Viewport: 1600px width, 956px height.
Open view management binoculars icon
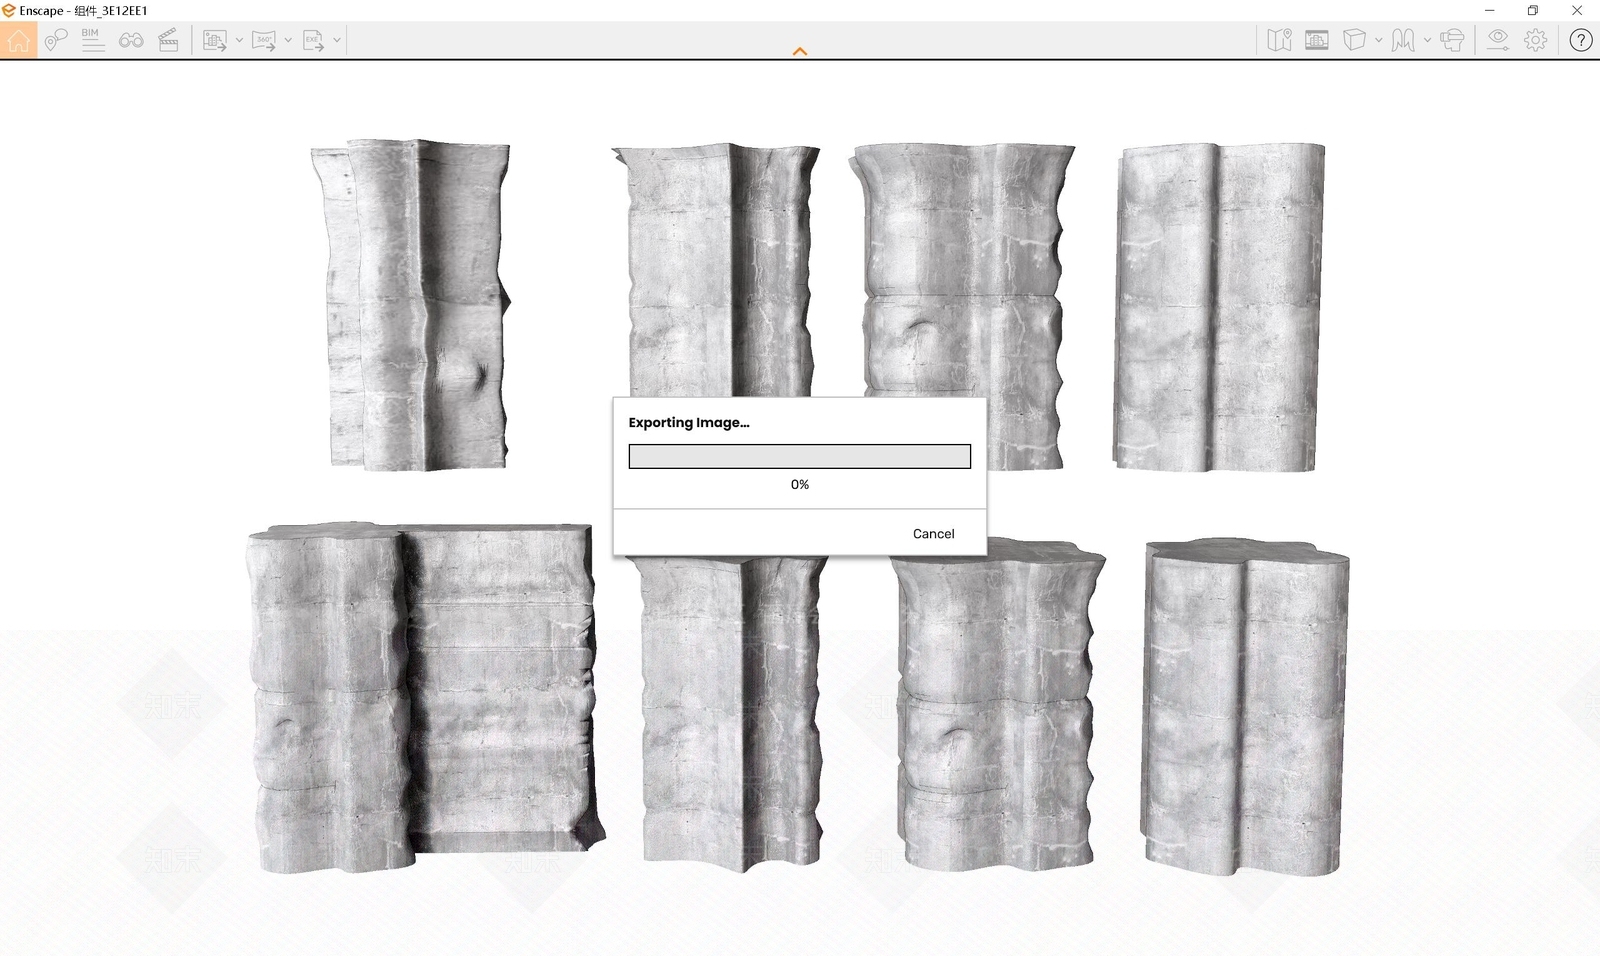click(x=131, y=40)
